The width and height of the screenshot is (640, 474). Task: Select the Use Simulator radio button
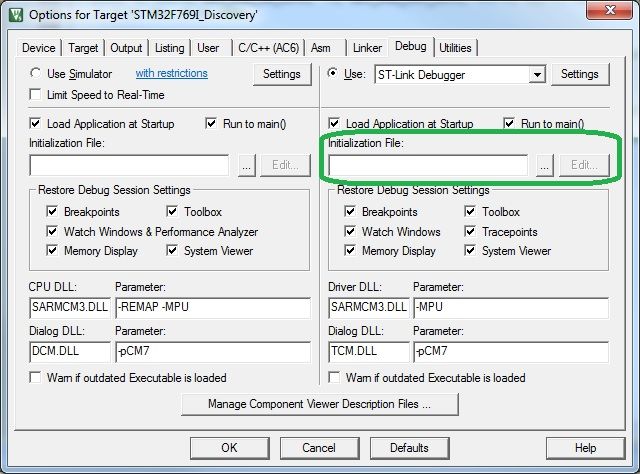click(x=36, y=73)
